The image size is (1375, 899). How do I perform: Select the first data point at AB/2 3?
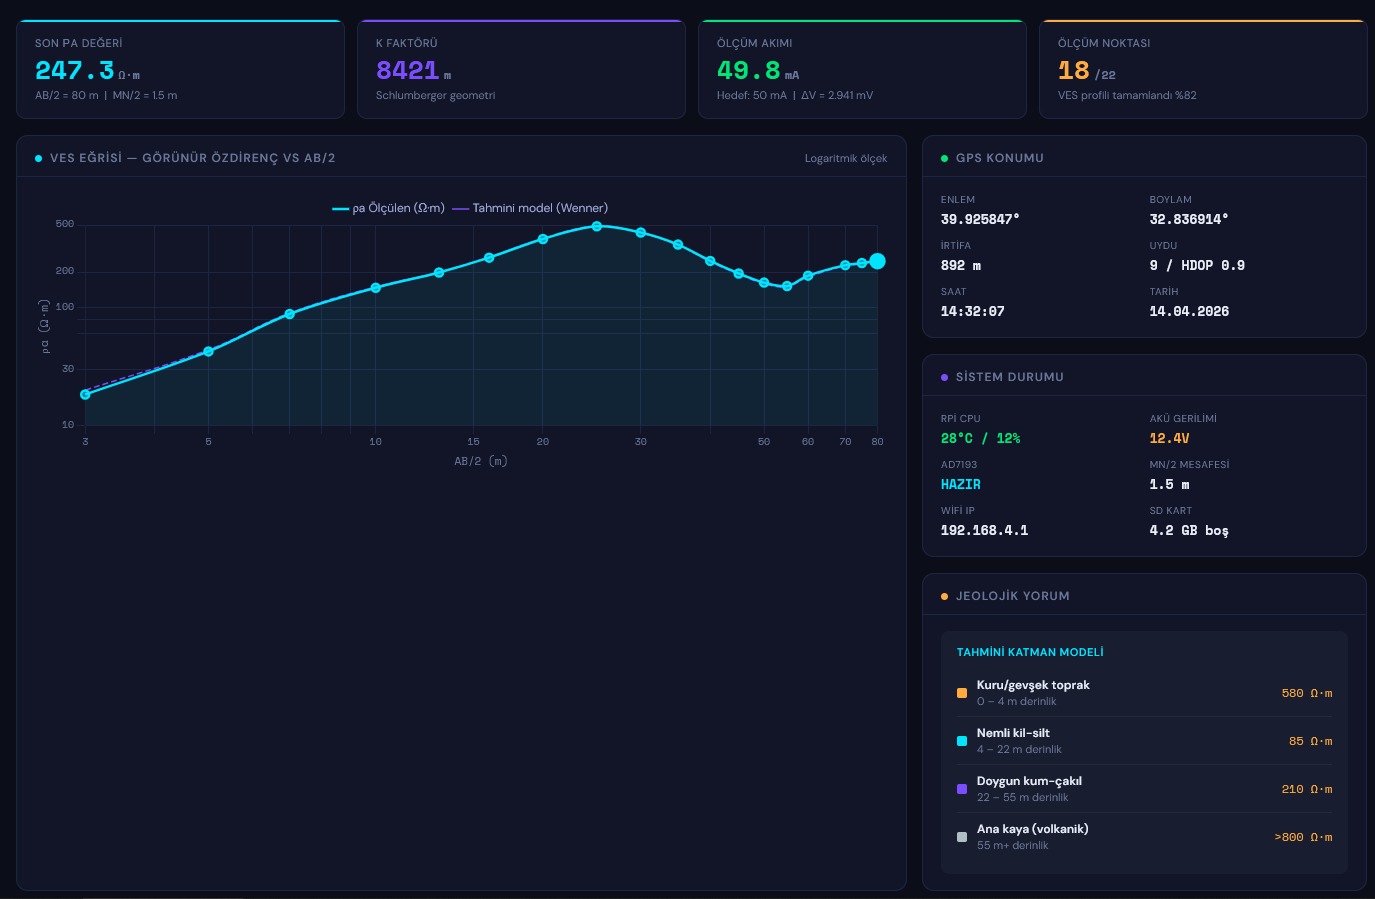pyautogui.click(x=85, y=394)
